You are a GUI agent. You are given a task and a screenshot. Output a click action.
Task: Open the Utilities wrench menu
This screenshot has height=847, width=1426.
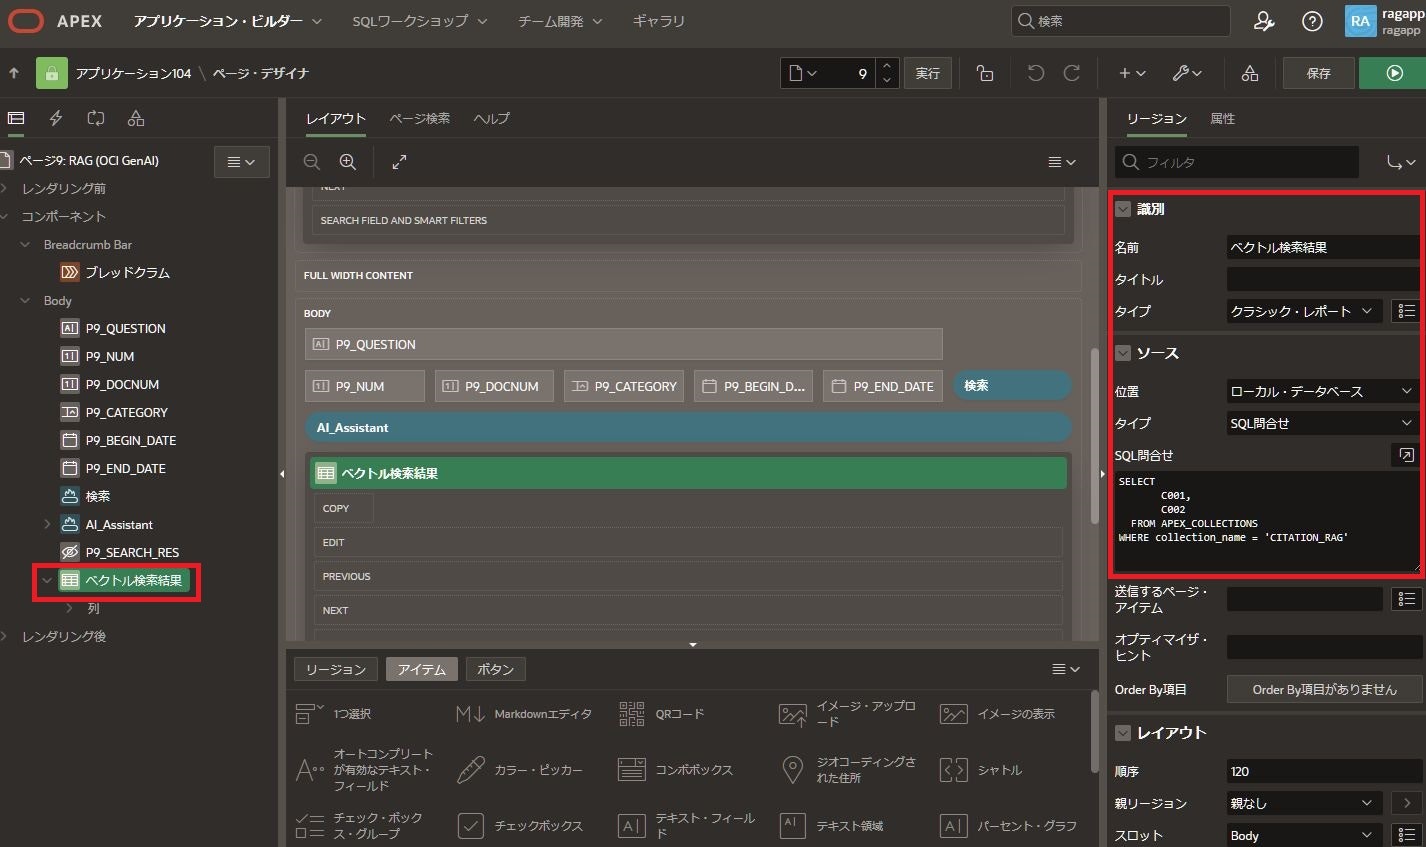tap(1187, 73)
